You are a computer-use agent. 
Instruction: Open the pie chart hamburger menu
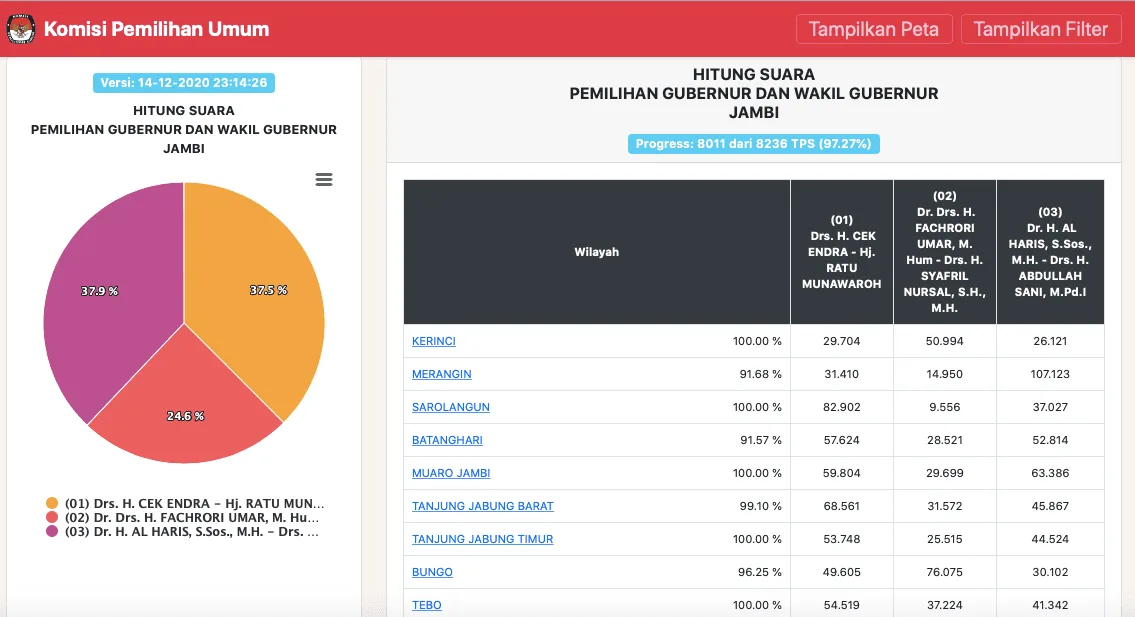(323, 179)
